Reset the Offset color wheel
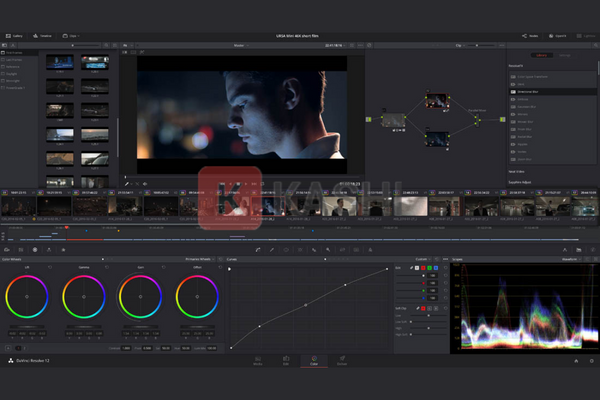Screen dimensions: 600x400 click(220, 267)
